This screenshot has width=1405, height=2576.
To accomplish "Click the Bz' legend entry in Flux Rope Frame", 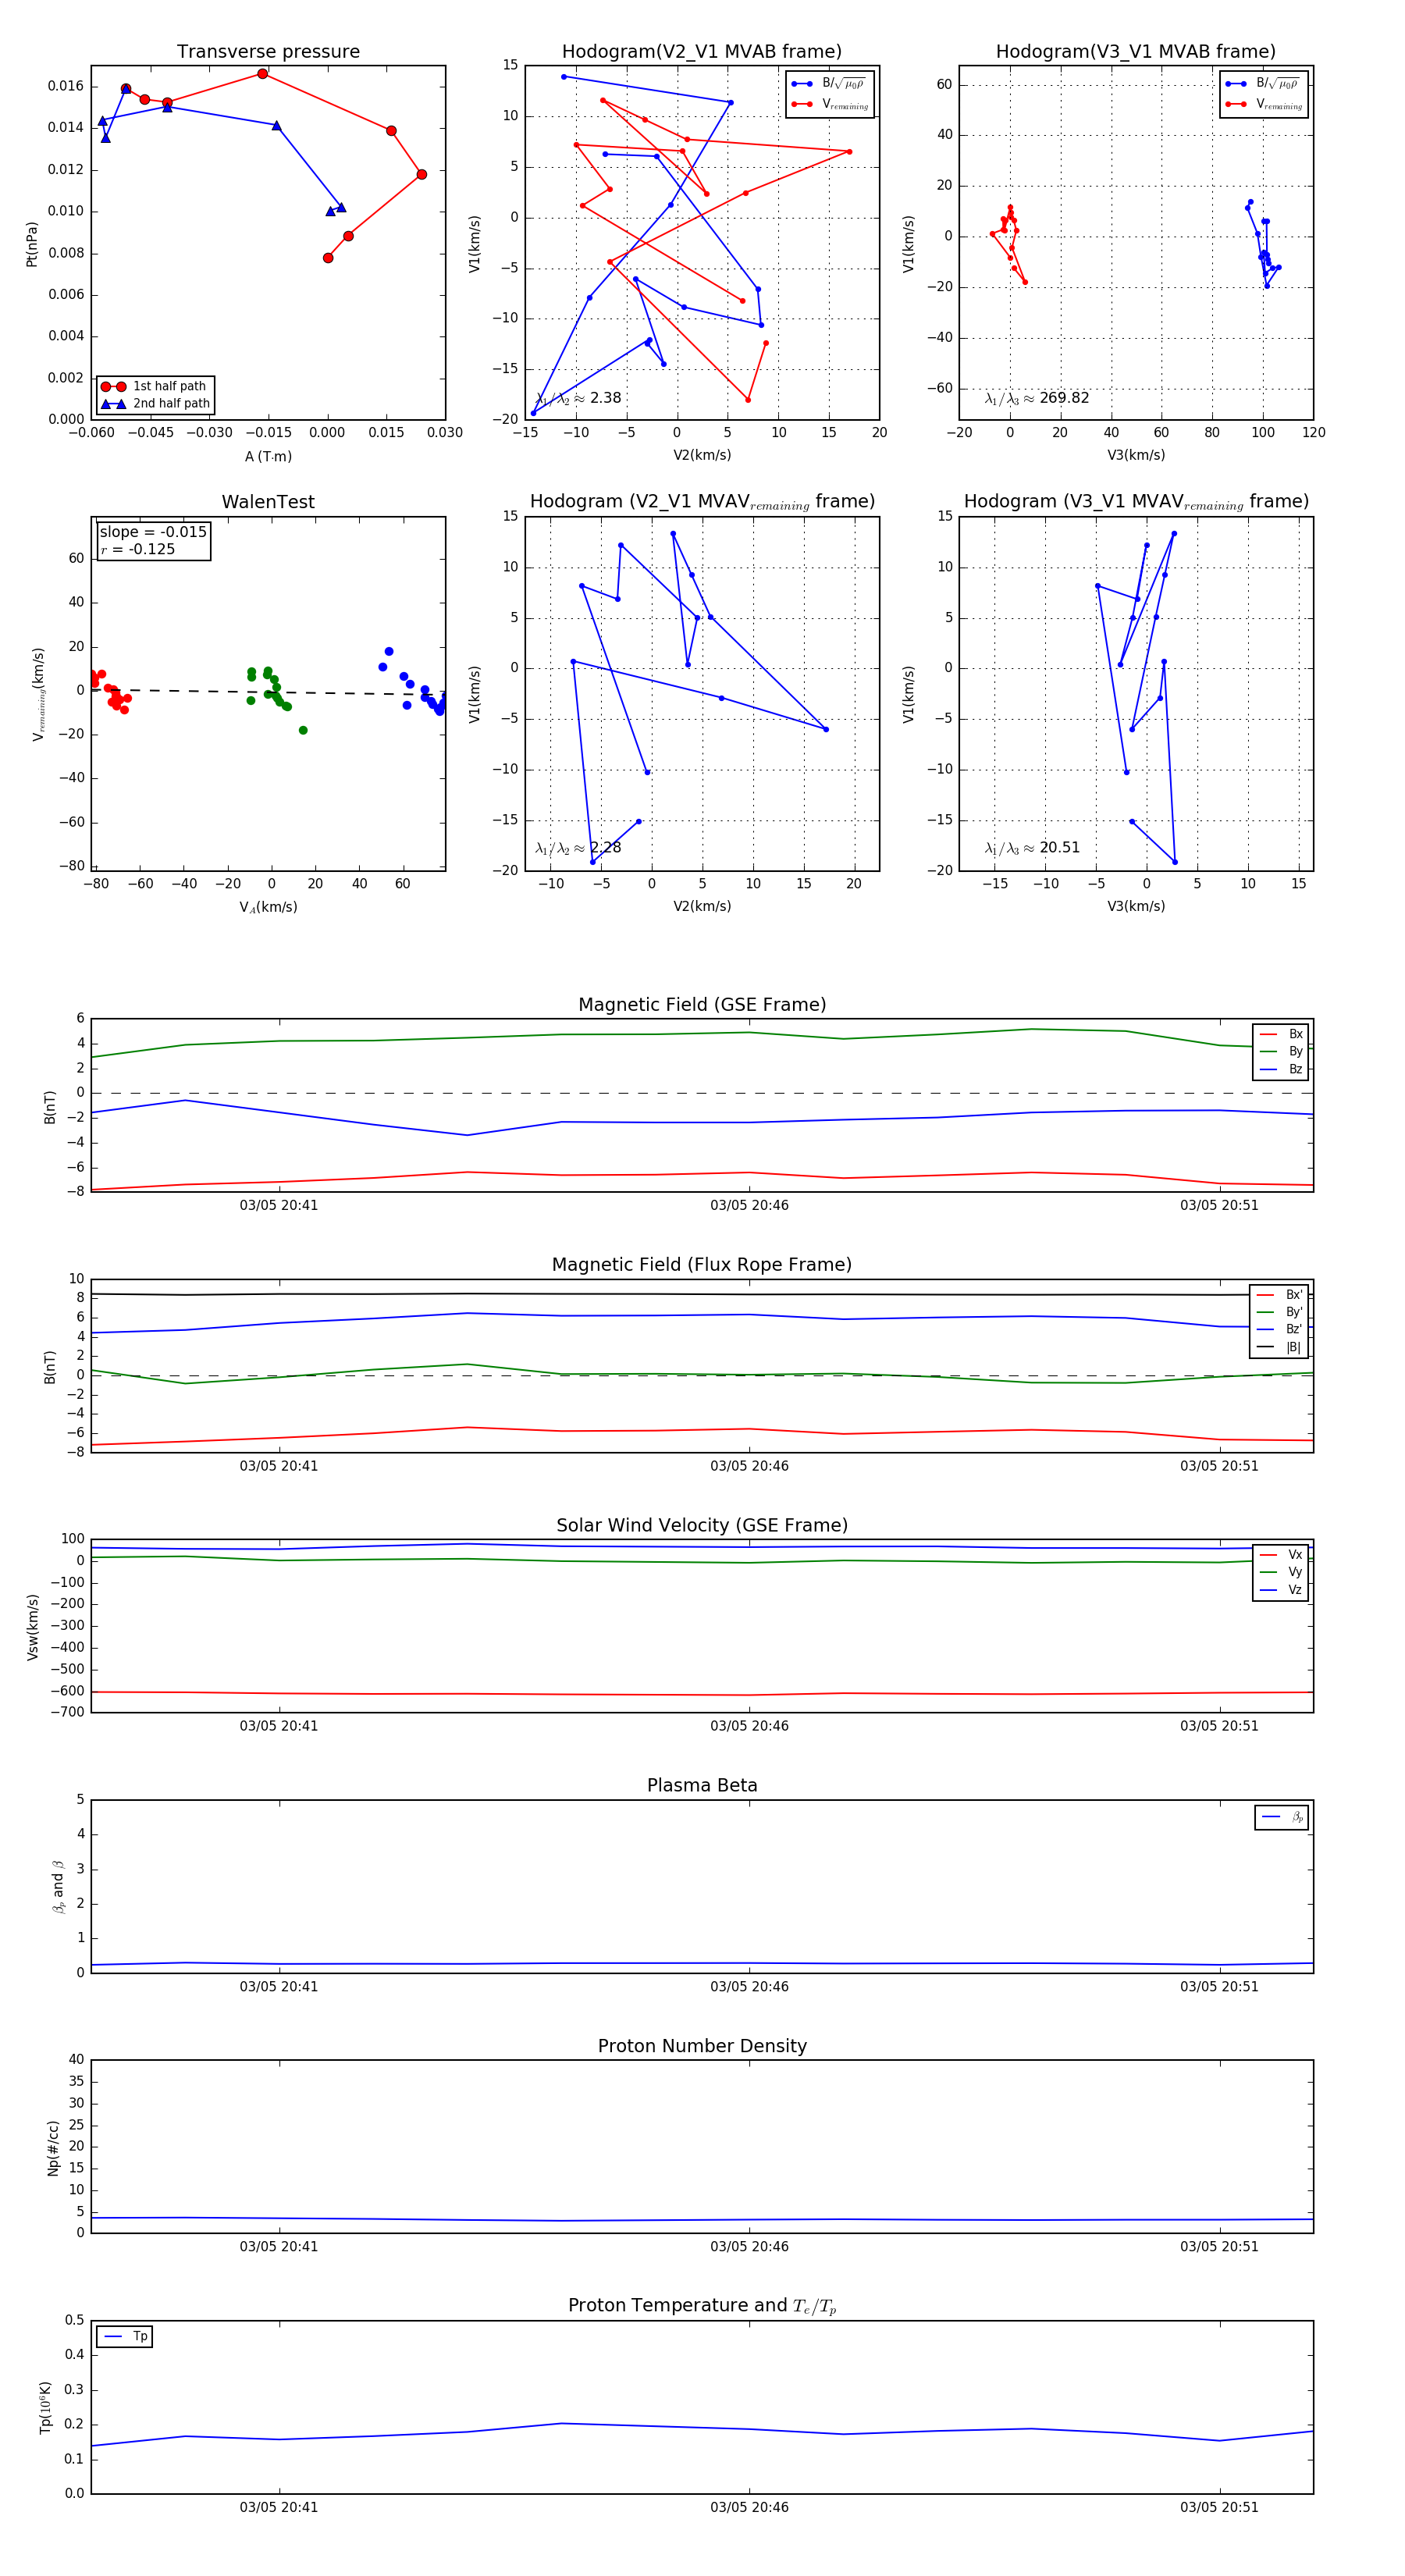I will point(1280,1329).
